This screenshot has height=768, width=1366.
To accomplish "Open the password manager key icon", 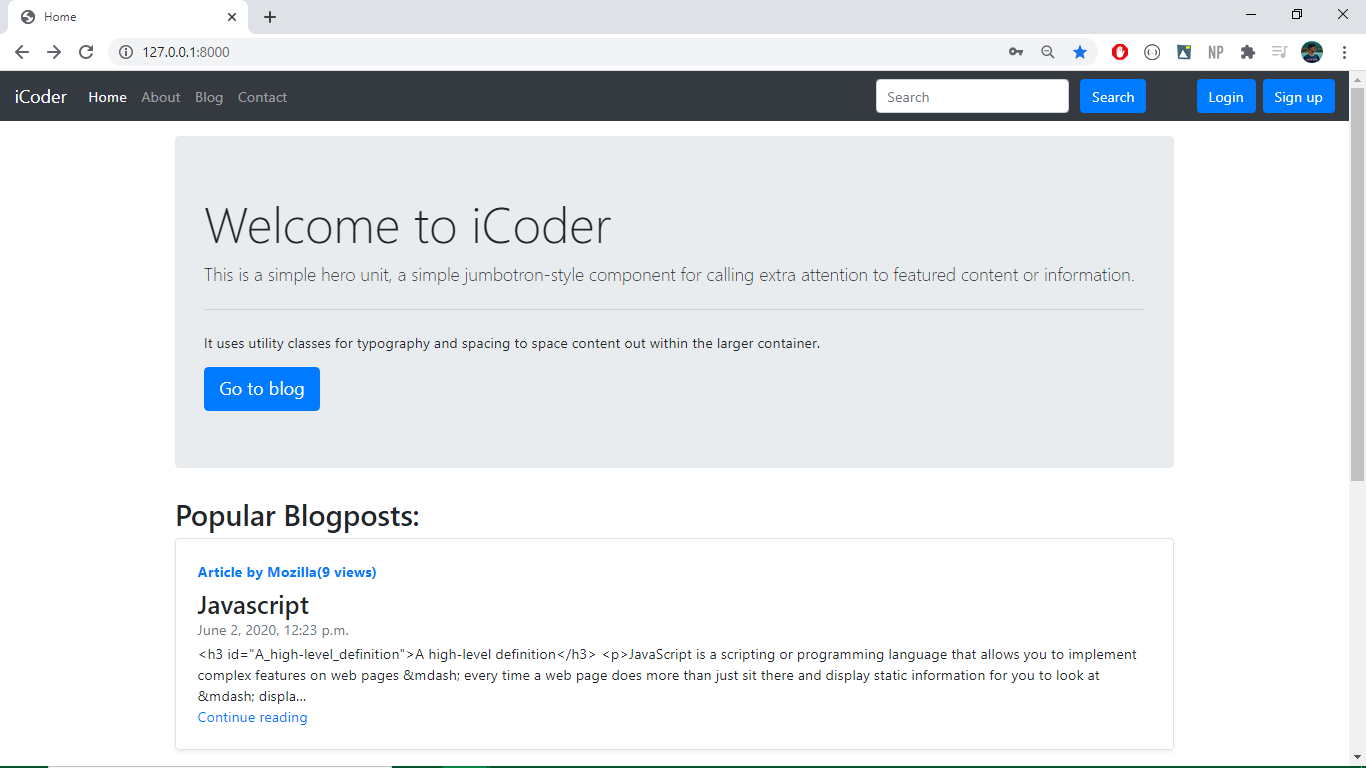I will (x=1015, y=51).
